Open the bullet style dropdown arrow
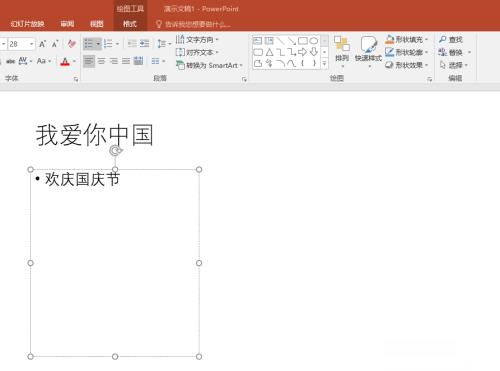500x371 pixels. tap(98, 44)
